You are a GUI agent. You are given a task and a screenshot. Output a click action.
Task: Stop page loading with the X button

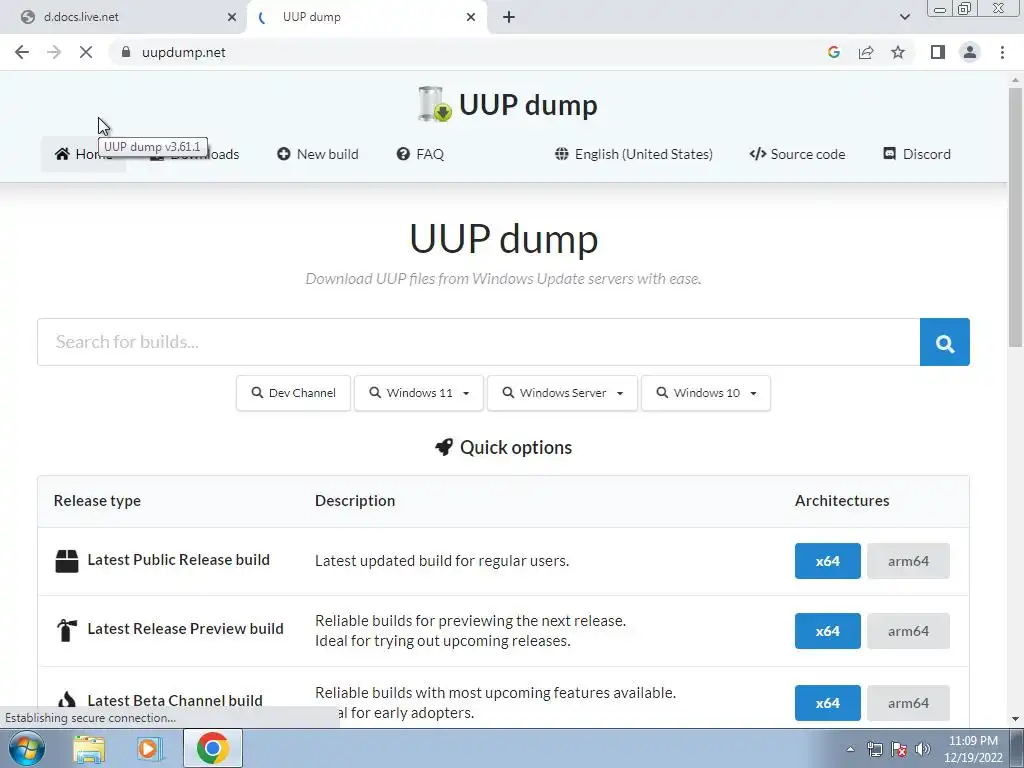click(86, 52)
